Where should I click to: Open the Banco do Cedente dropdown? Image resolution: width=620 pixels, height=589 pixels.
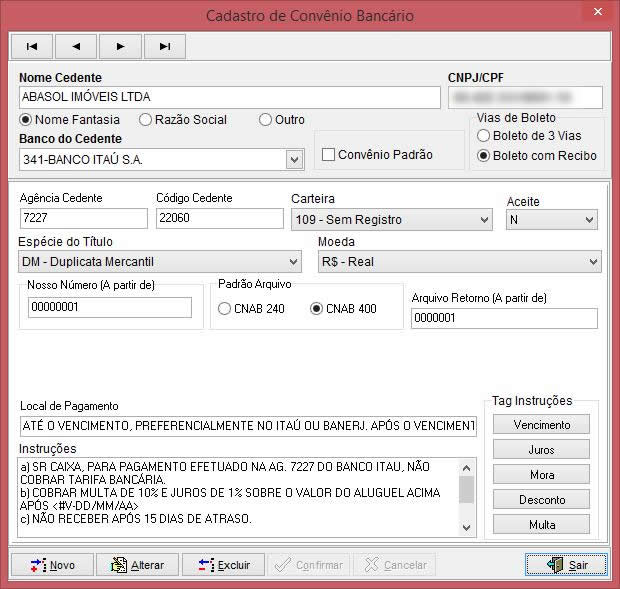[x=294, y=160]
